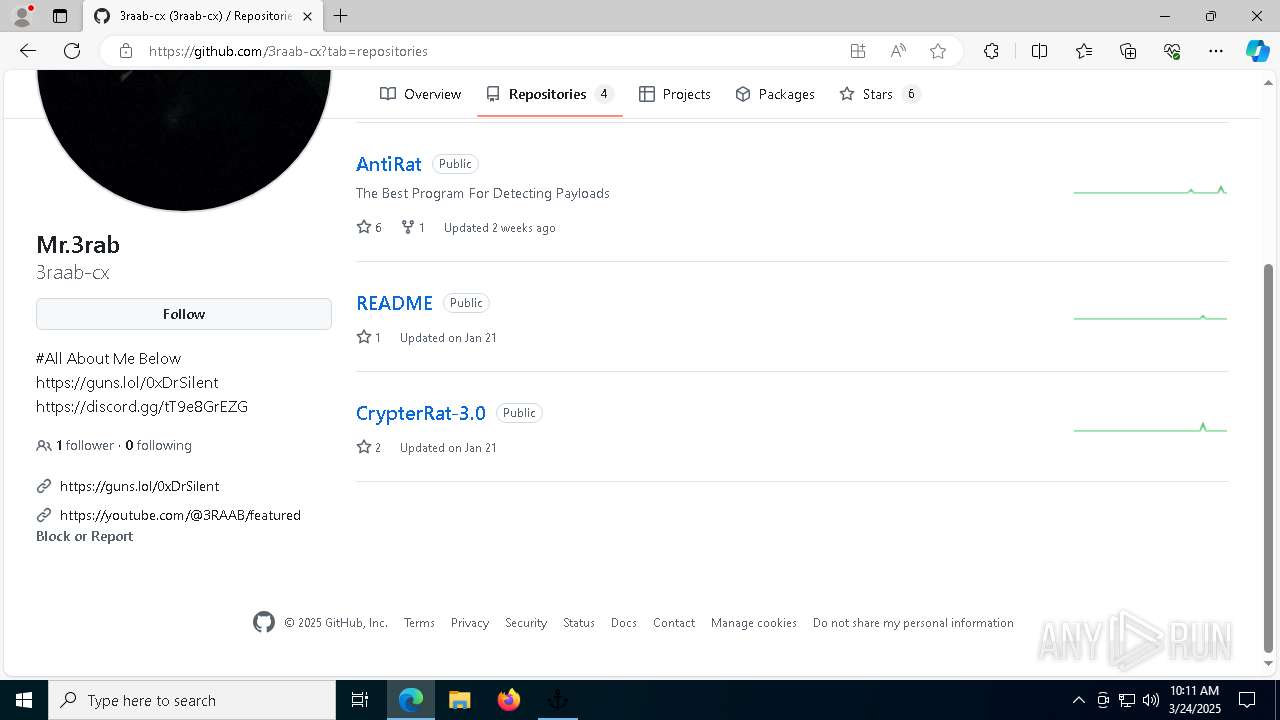View the Stars tab
1280x720 pixels.
pos(879,94)
